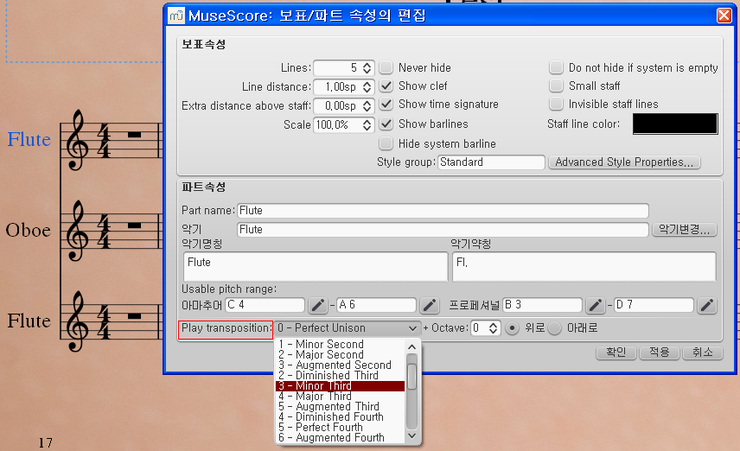Select the 위로 radio button
This screenshot has width=740, height=451.
pos(512,328)
